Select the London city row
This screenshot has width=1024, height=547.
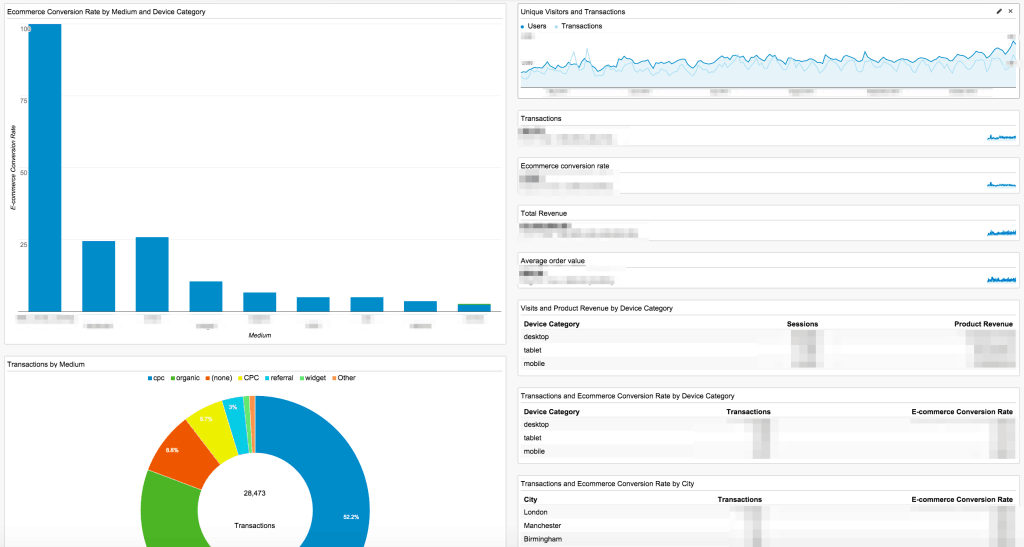pos(768,512)
